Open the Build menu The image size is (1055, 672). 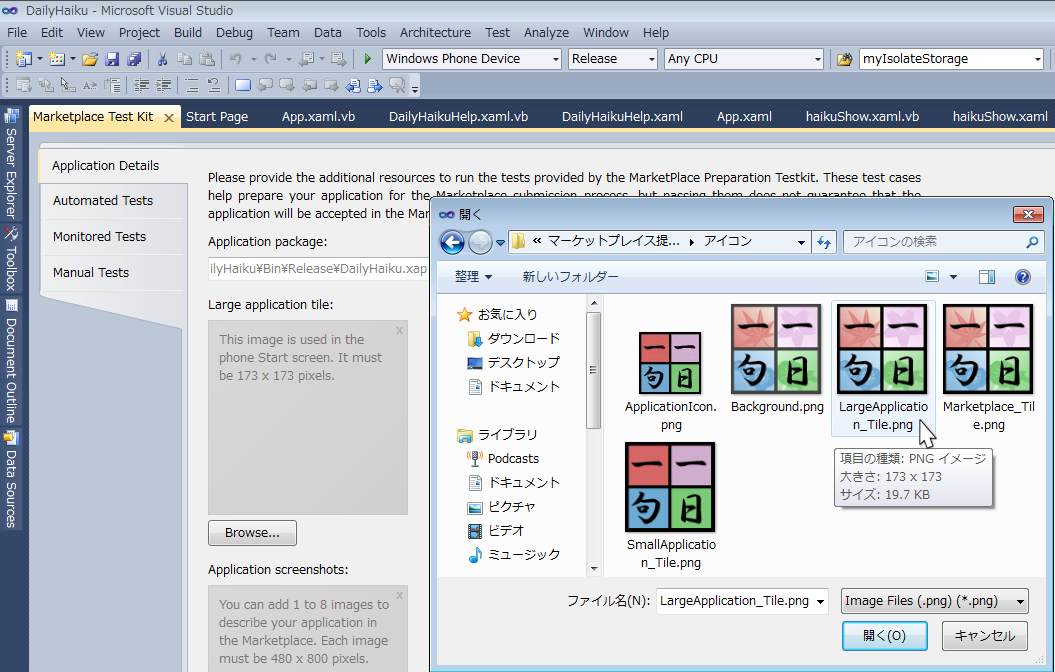188,32
